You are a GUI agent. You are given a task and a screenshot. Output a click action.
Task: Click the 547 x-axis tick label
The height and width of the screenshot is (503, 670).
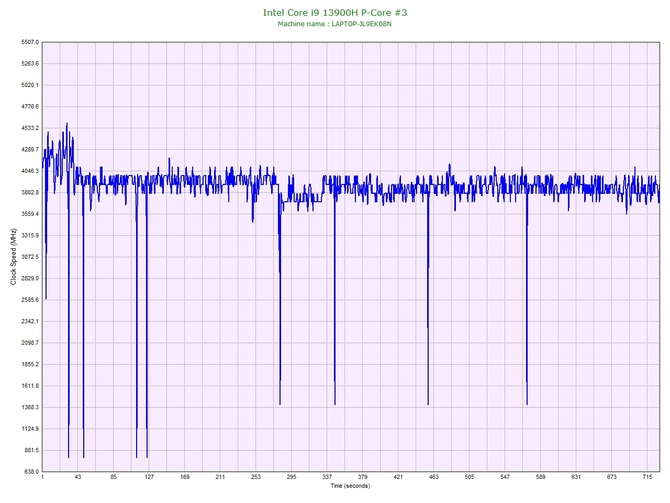pos(505,477)
